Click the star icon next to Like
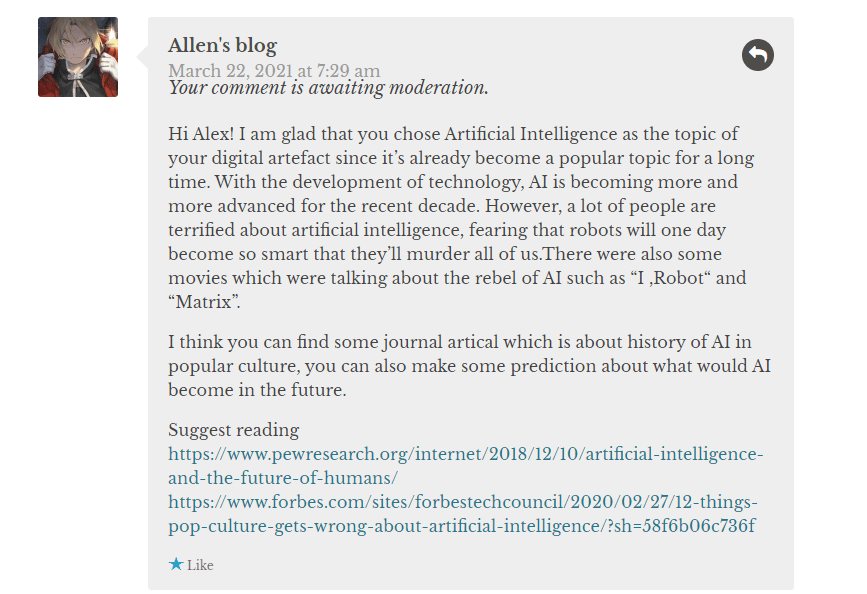867x594 pixels. click(176, 565)
